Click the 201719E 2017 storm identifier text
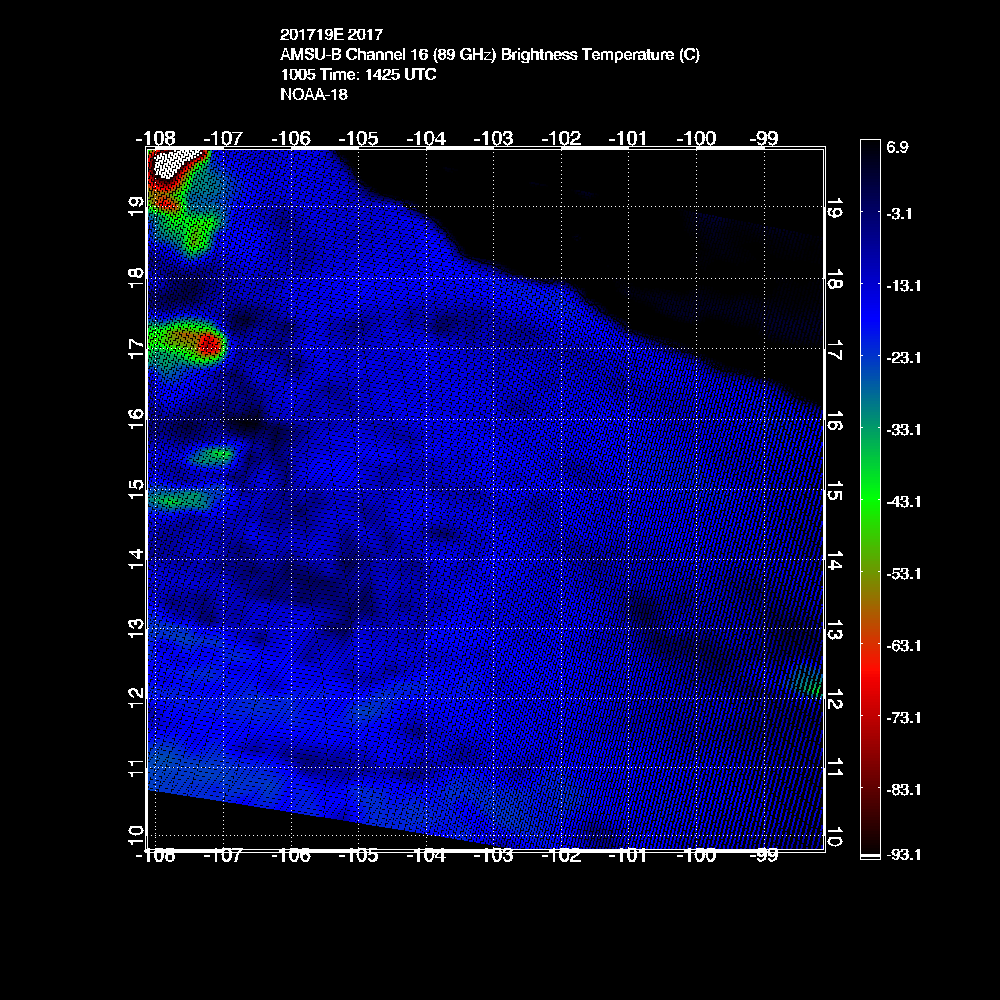The height and width of the screenshot is (1000, 1000). (331, 35)
